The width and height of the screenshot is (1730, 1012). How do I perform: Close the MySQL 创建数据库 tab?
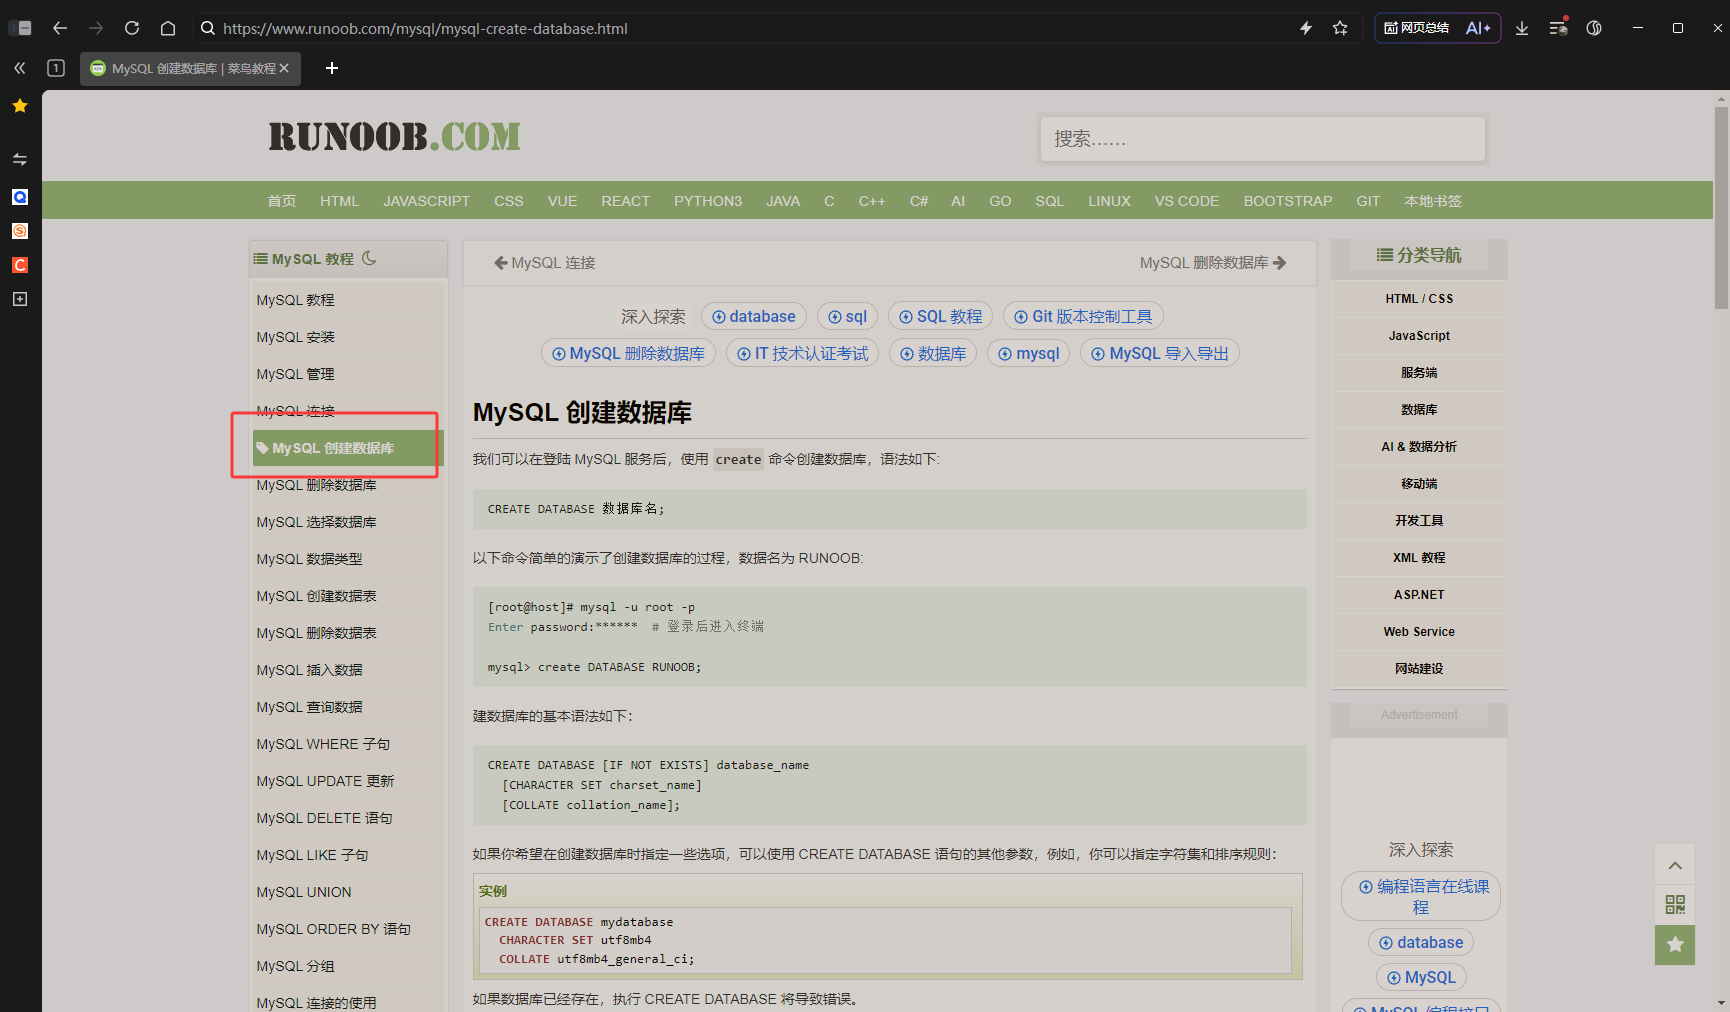(284, 68)
